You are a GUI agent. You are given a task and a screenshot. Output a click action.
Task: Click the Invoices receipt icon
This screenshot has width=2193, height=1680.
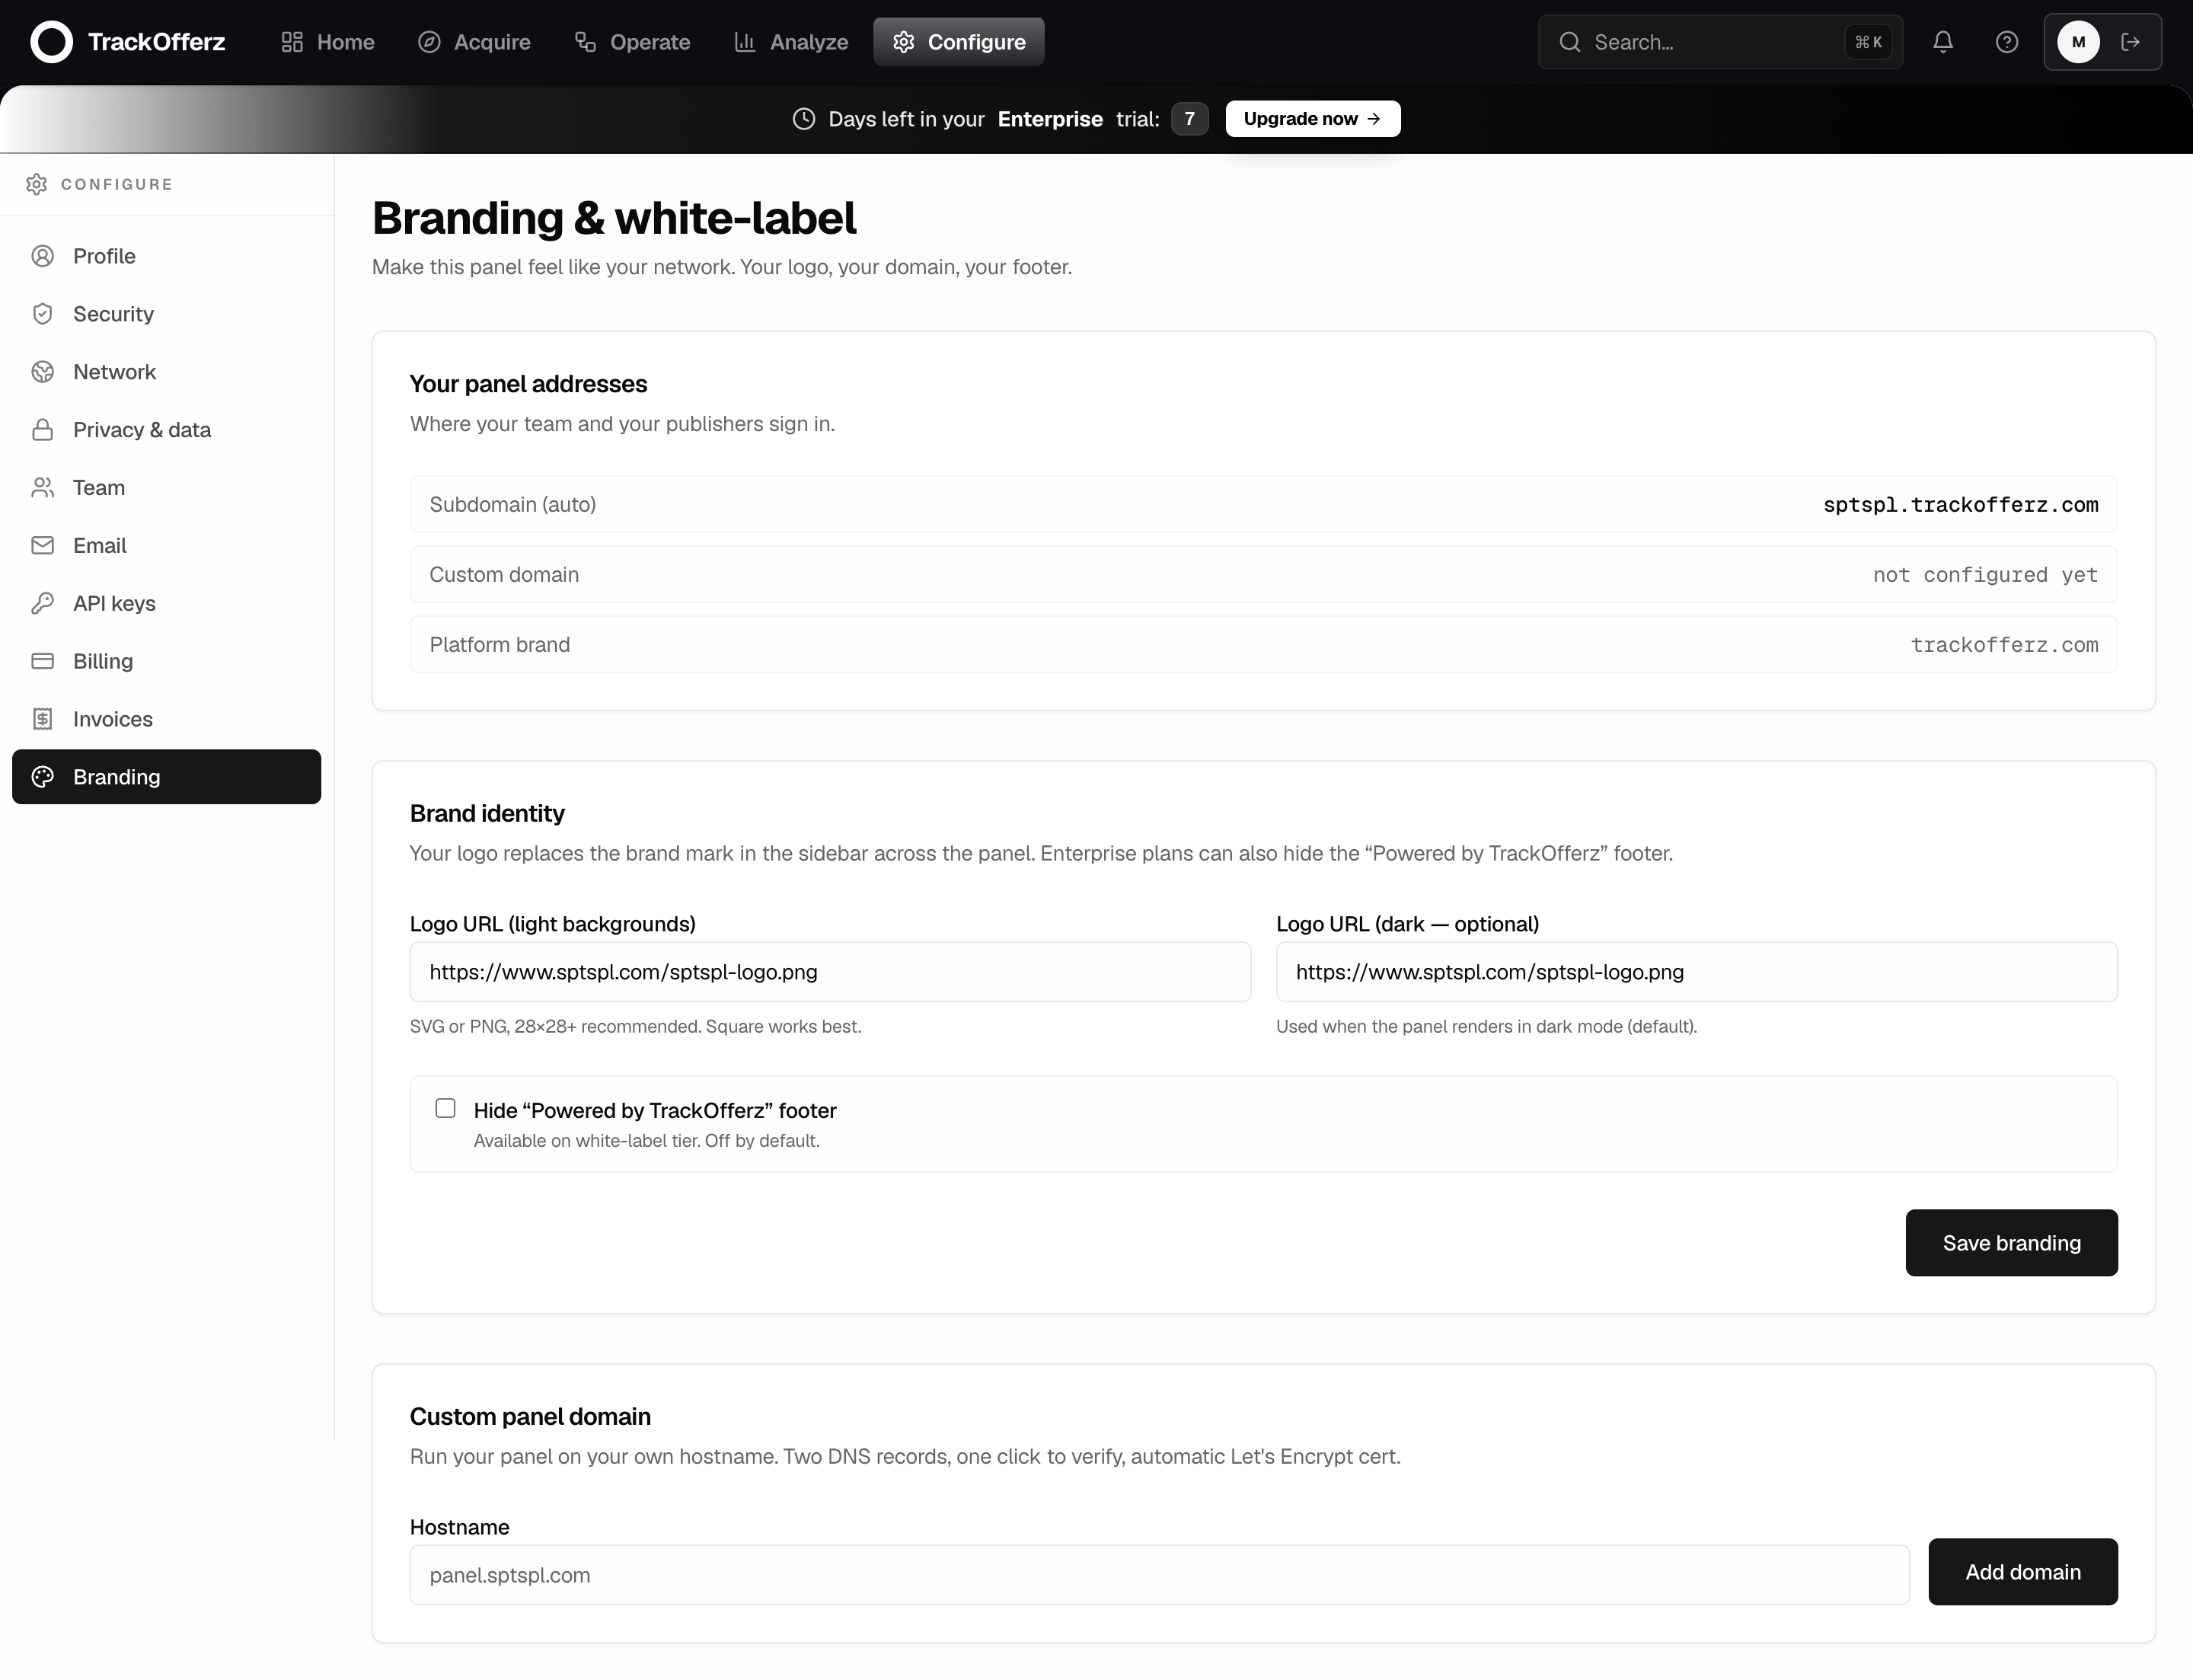pos(43,720)
